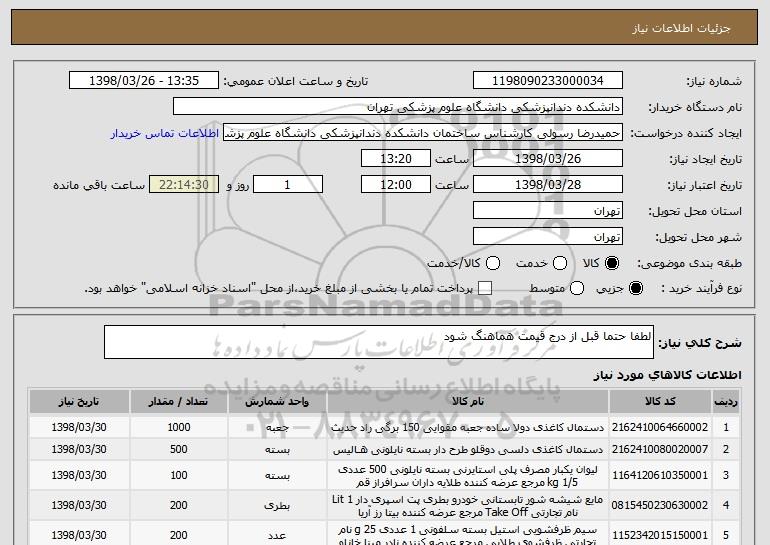Select product code 0815450230630002

[x=660, y=505]
